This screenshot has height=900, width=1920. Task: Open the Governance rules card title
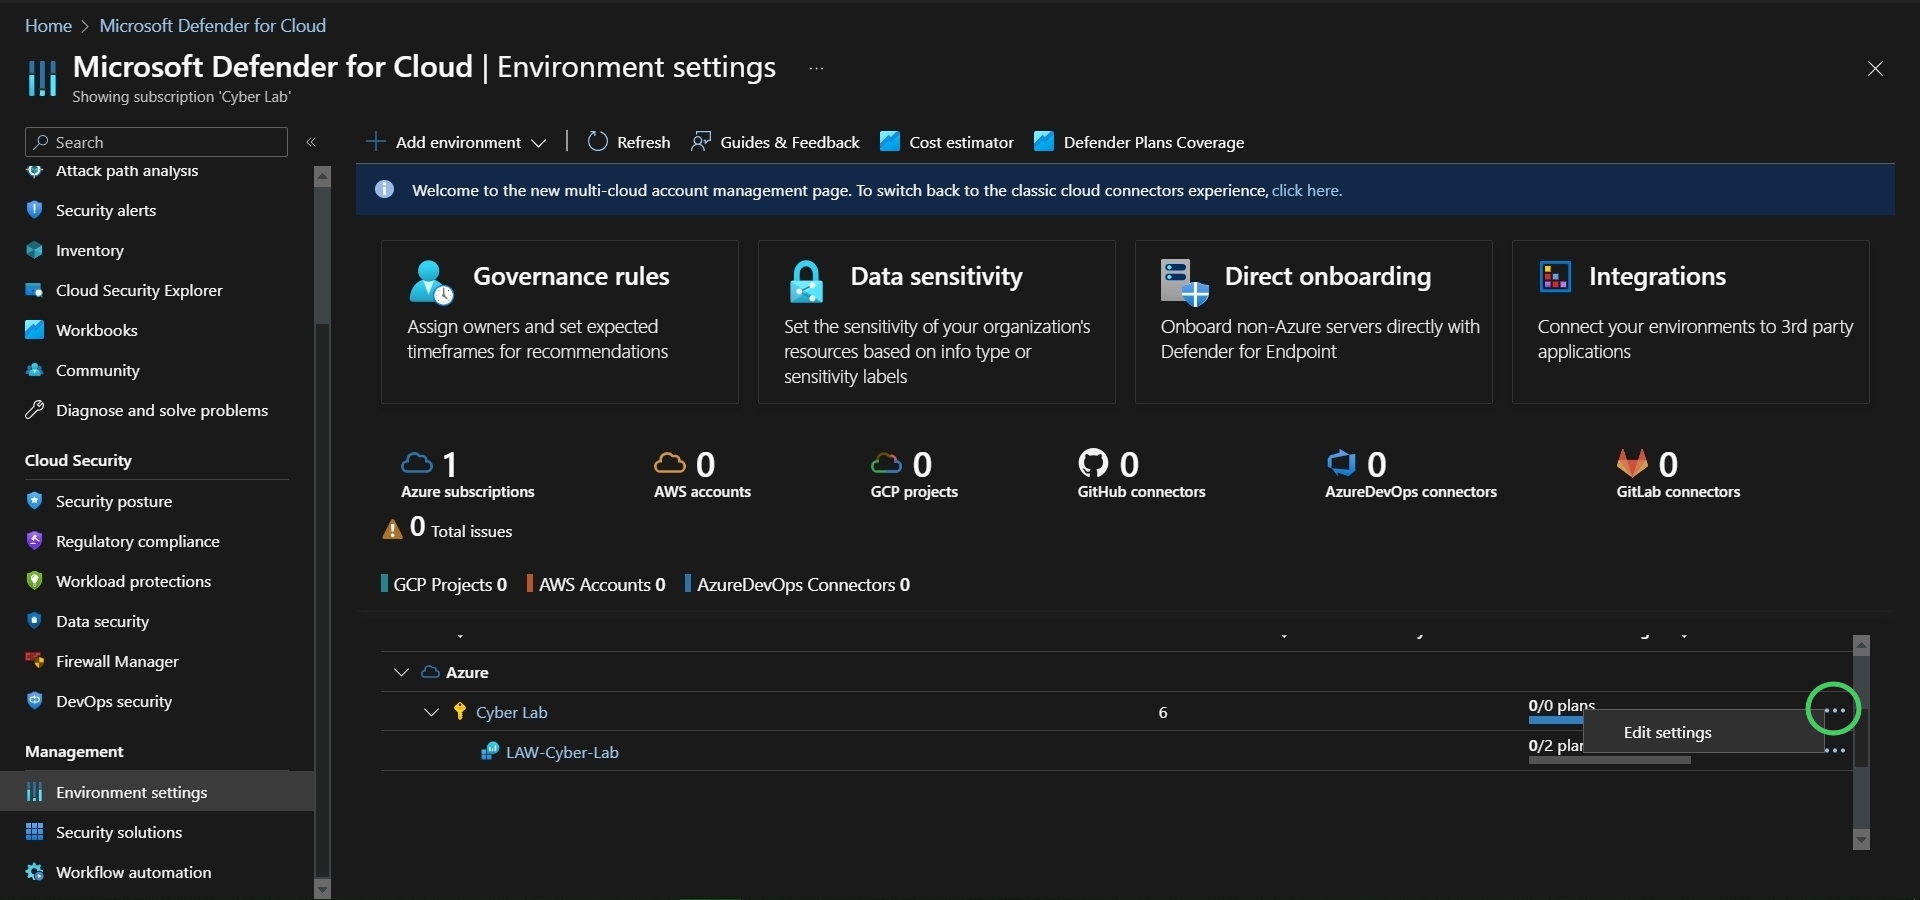[x=571, y=276]
